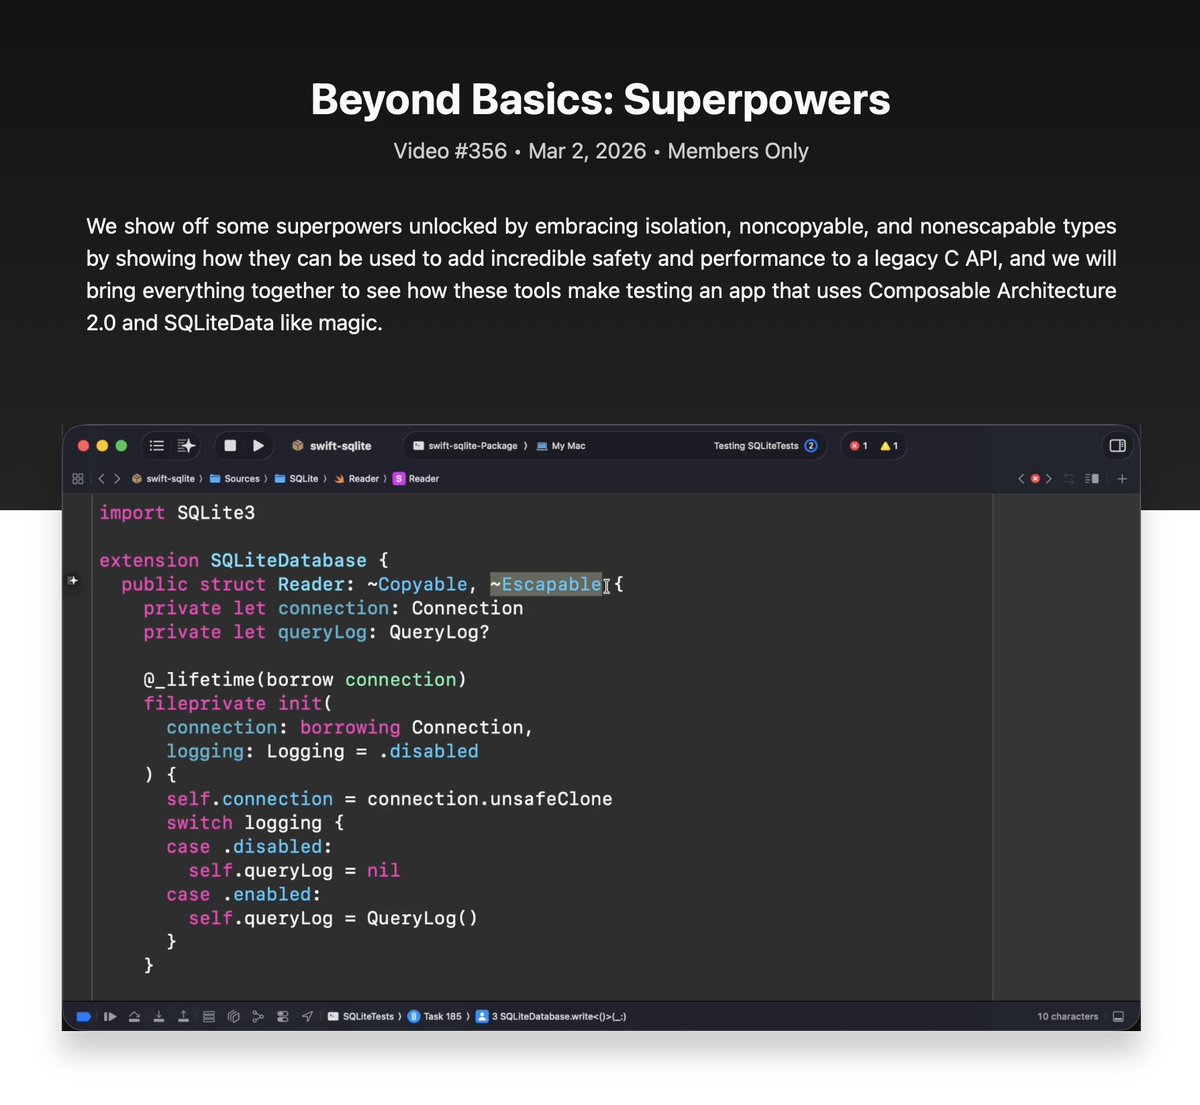Toggle the inspector panel icon
Image resolution: width=1200 pixels, height=1105 pixels.
(1118, 446)
